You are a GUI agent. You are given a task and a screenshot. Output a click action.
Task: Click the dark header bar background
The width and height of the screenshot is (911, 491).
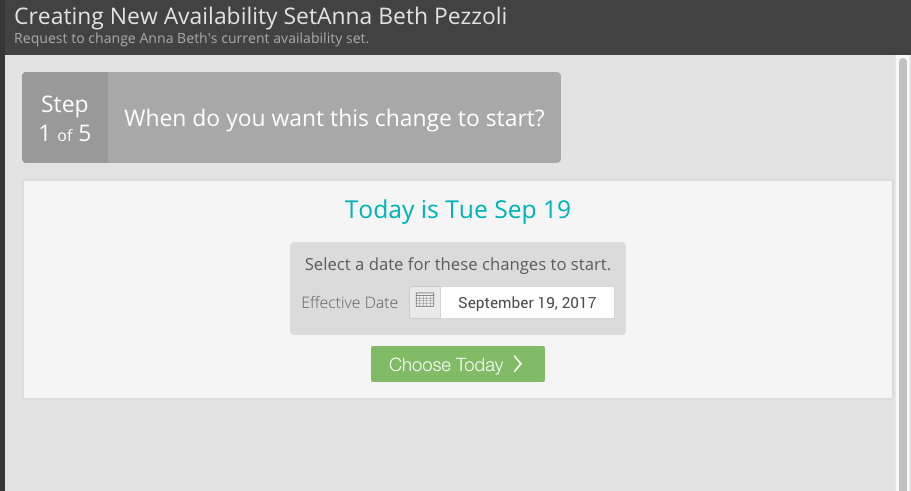[x=697, y=27]
